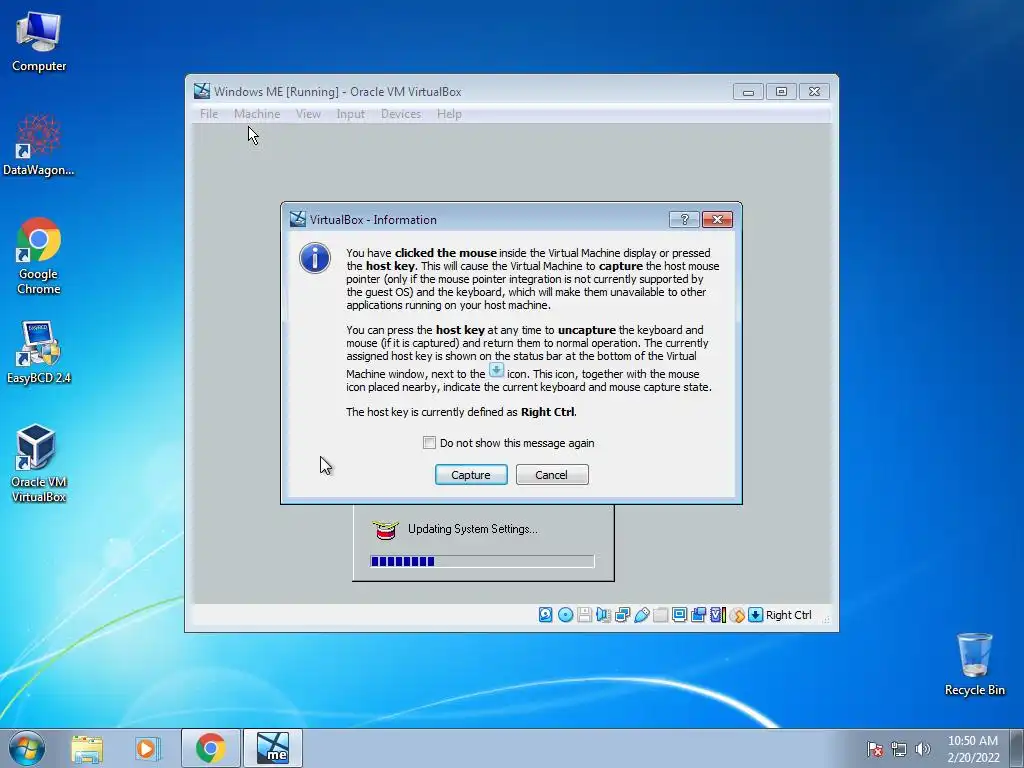Click the USB devices status icon
This screenshot has height=768, width=1024.
tap(641, 615)
